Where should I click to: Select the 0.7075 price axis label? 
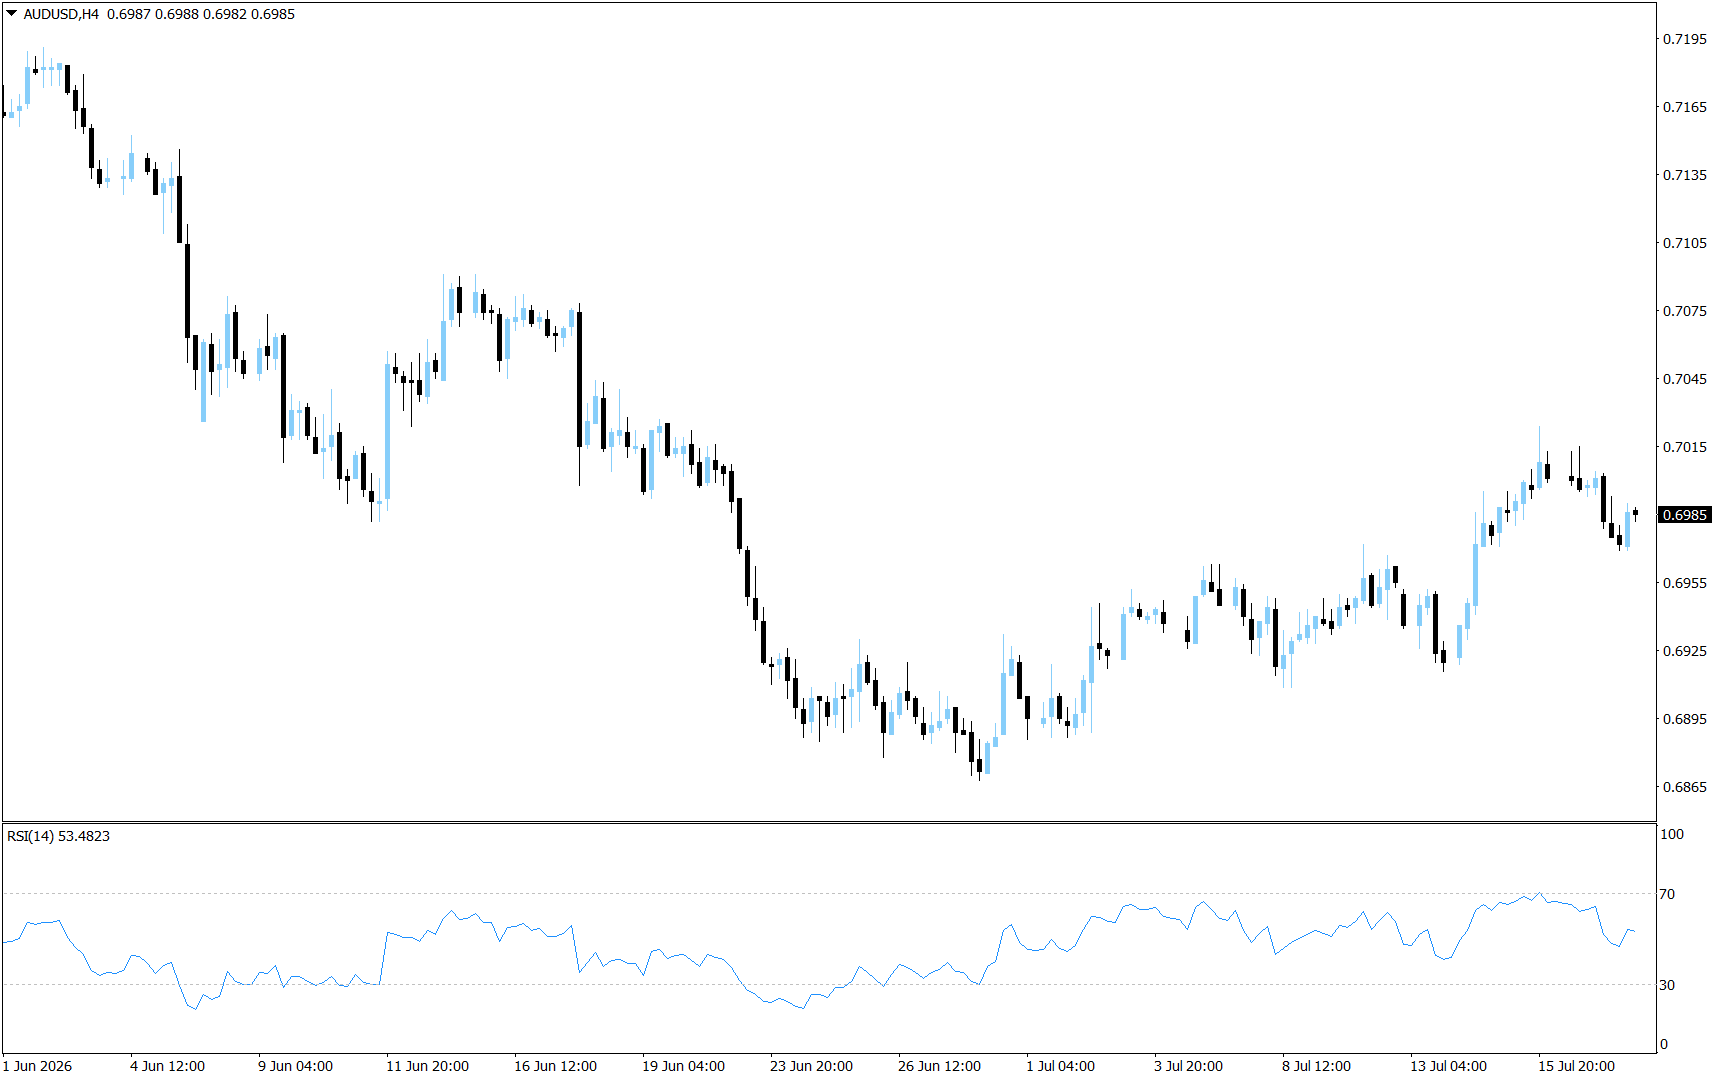coord(1684,311)
